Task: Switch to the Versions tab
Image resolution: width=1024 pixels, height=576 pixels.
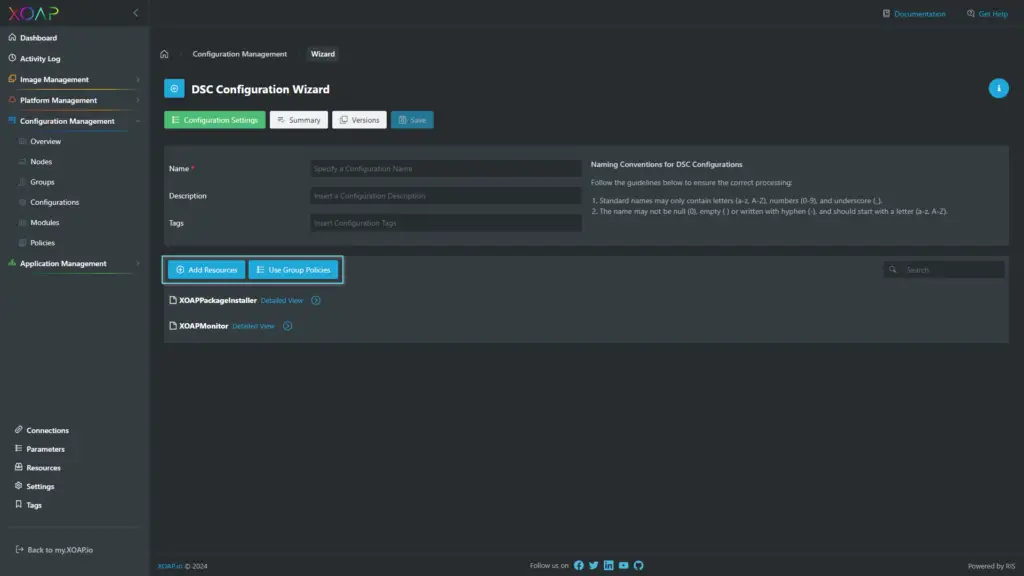Action: [359, 120]
